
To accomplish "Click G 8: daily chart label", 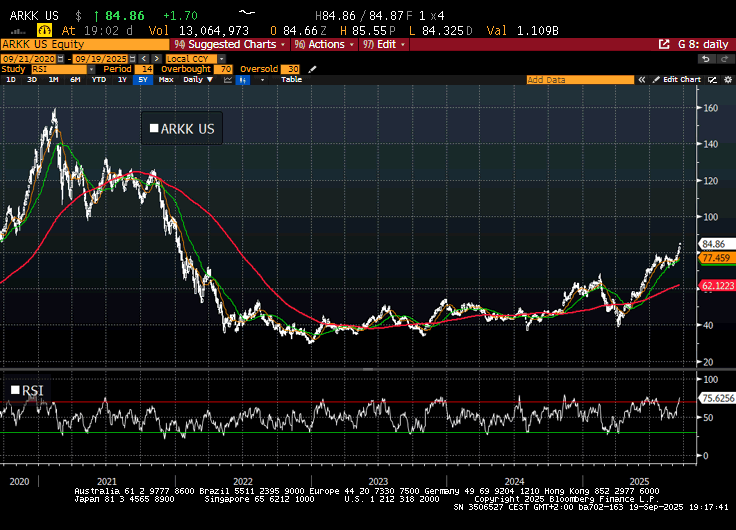I will coord(703,44).
